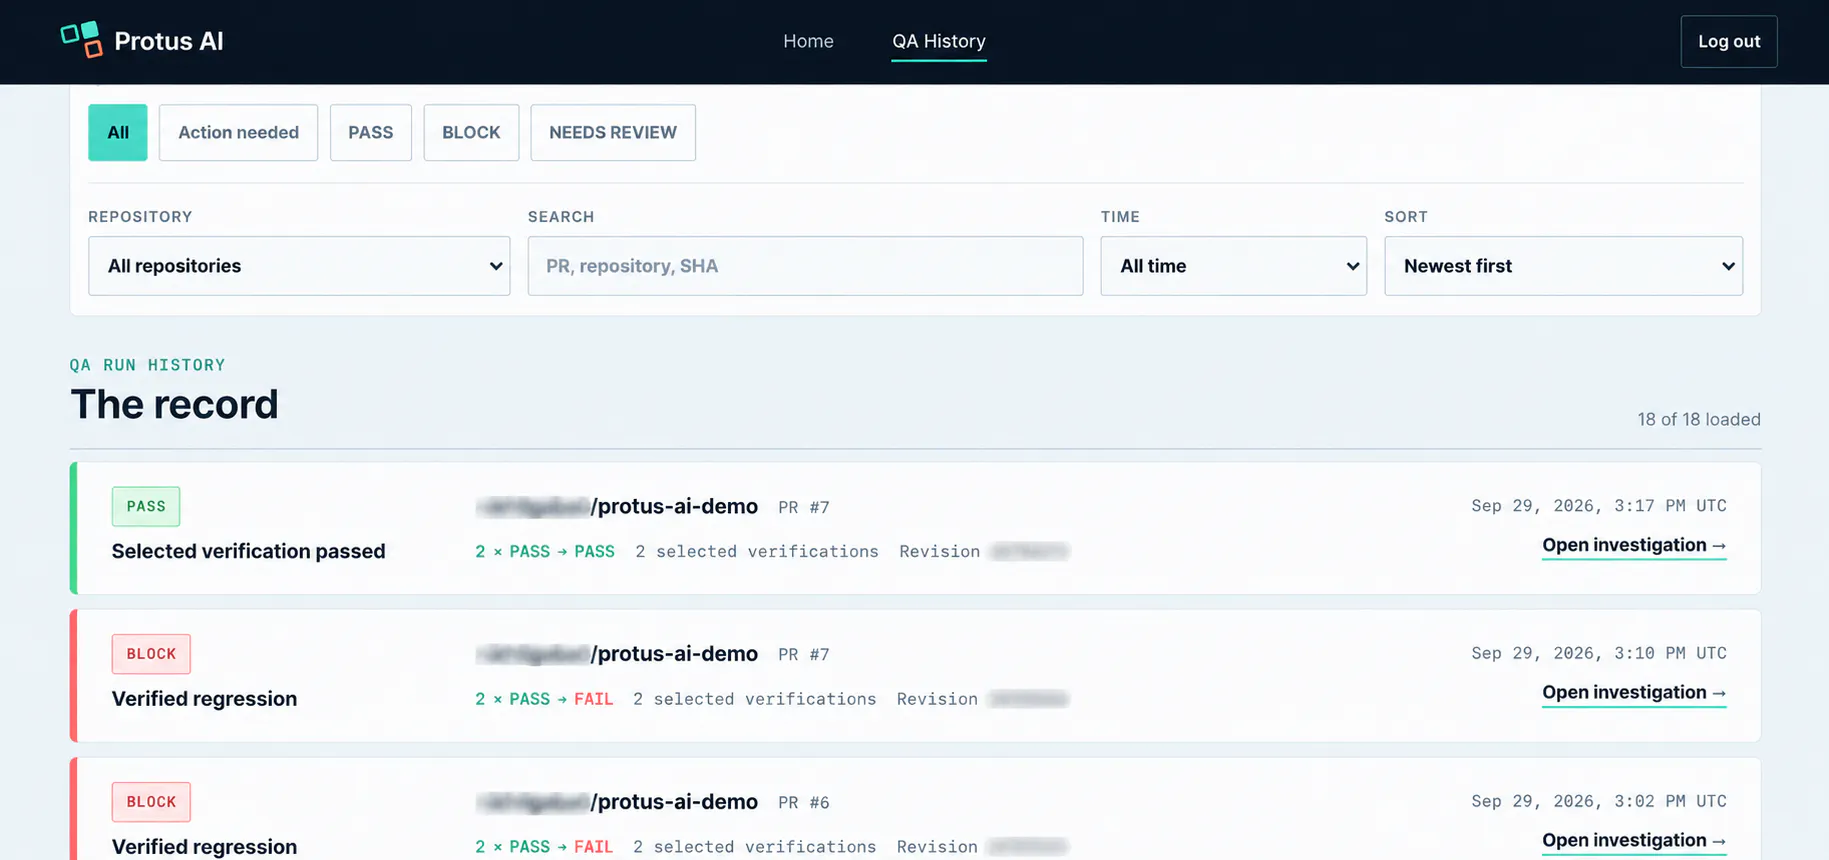Filter by Action needed
This screenshot has width=1829, height=860.
pyautogui.click(x=238, y=132)
